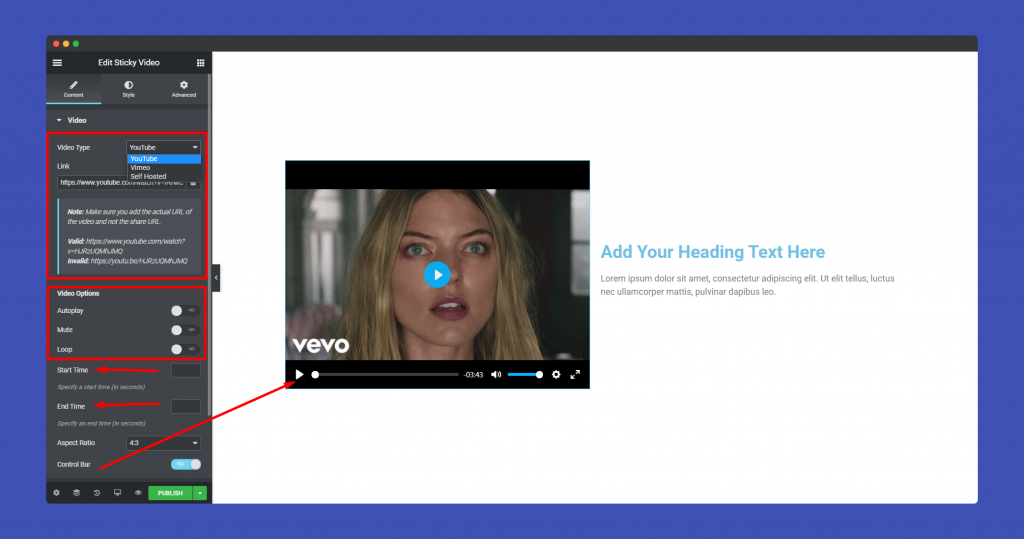Close window with red button

56,44
